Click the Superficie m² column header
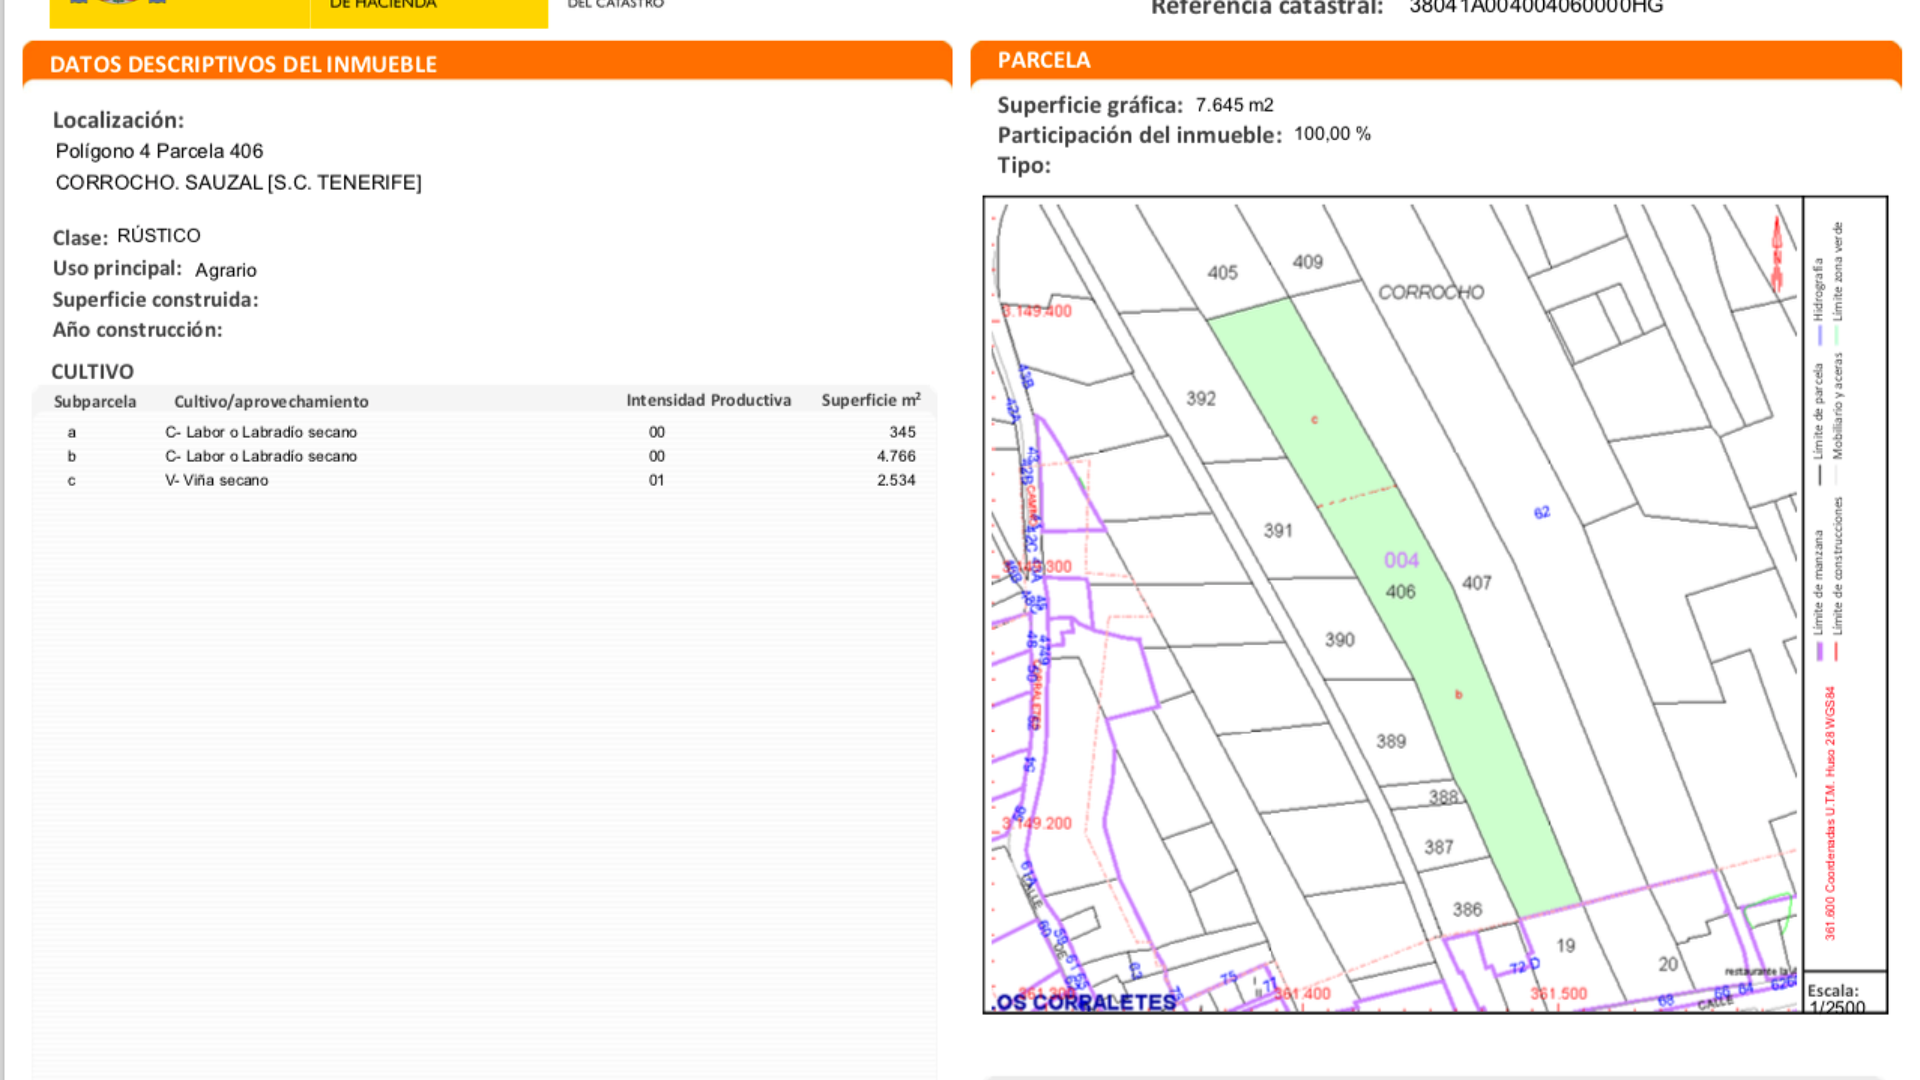The image size is (1920, 1080). coord(870,400)
